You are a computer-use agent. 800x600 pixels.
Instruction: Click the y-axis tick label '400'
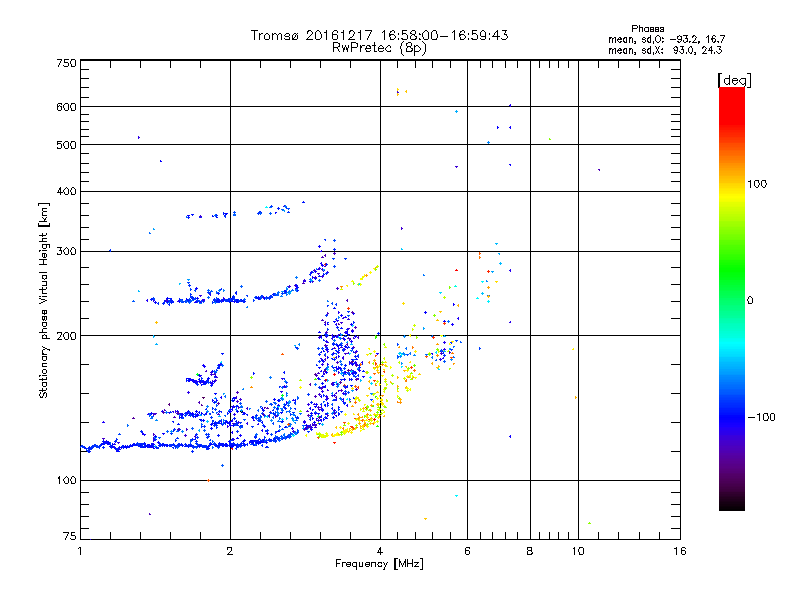tap(67, 191)
